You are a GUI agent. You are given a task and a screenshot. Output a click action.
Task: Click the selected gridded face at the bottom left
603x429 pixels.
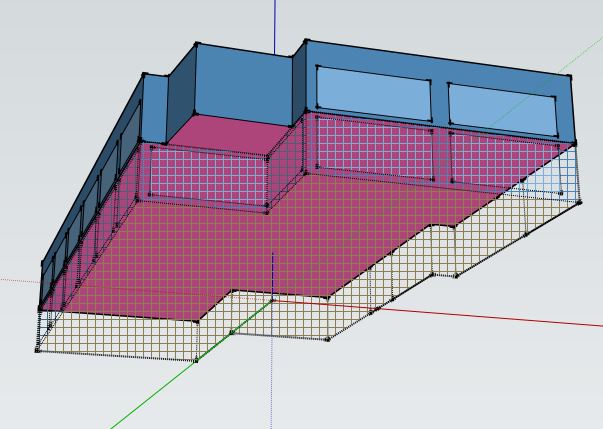tap(119, 336)
